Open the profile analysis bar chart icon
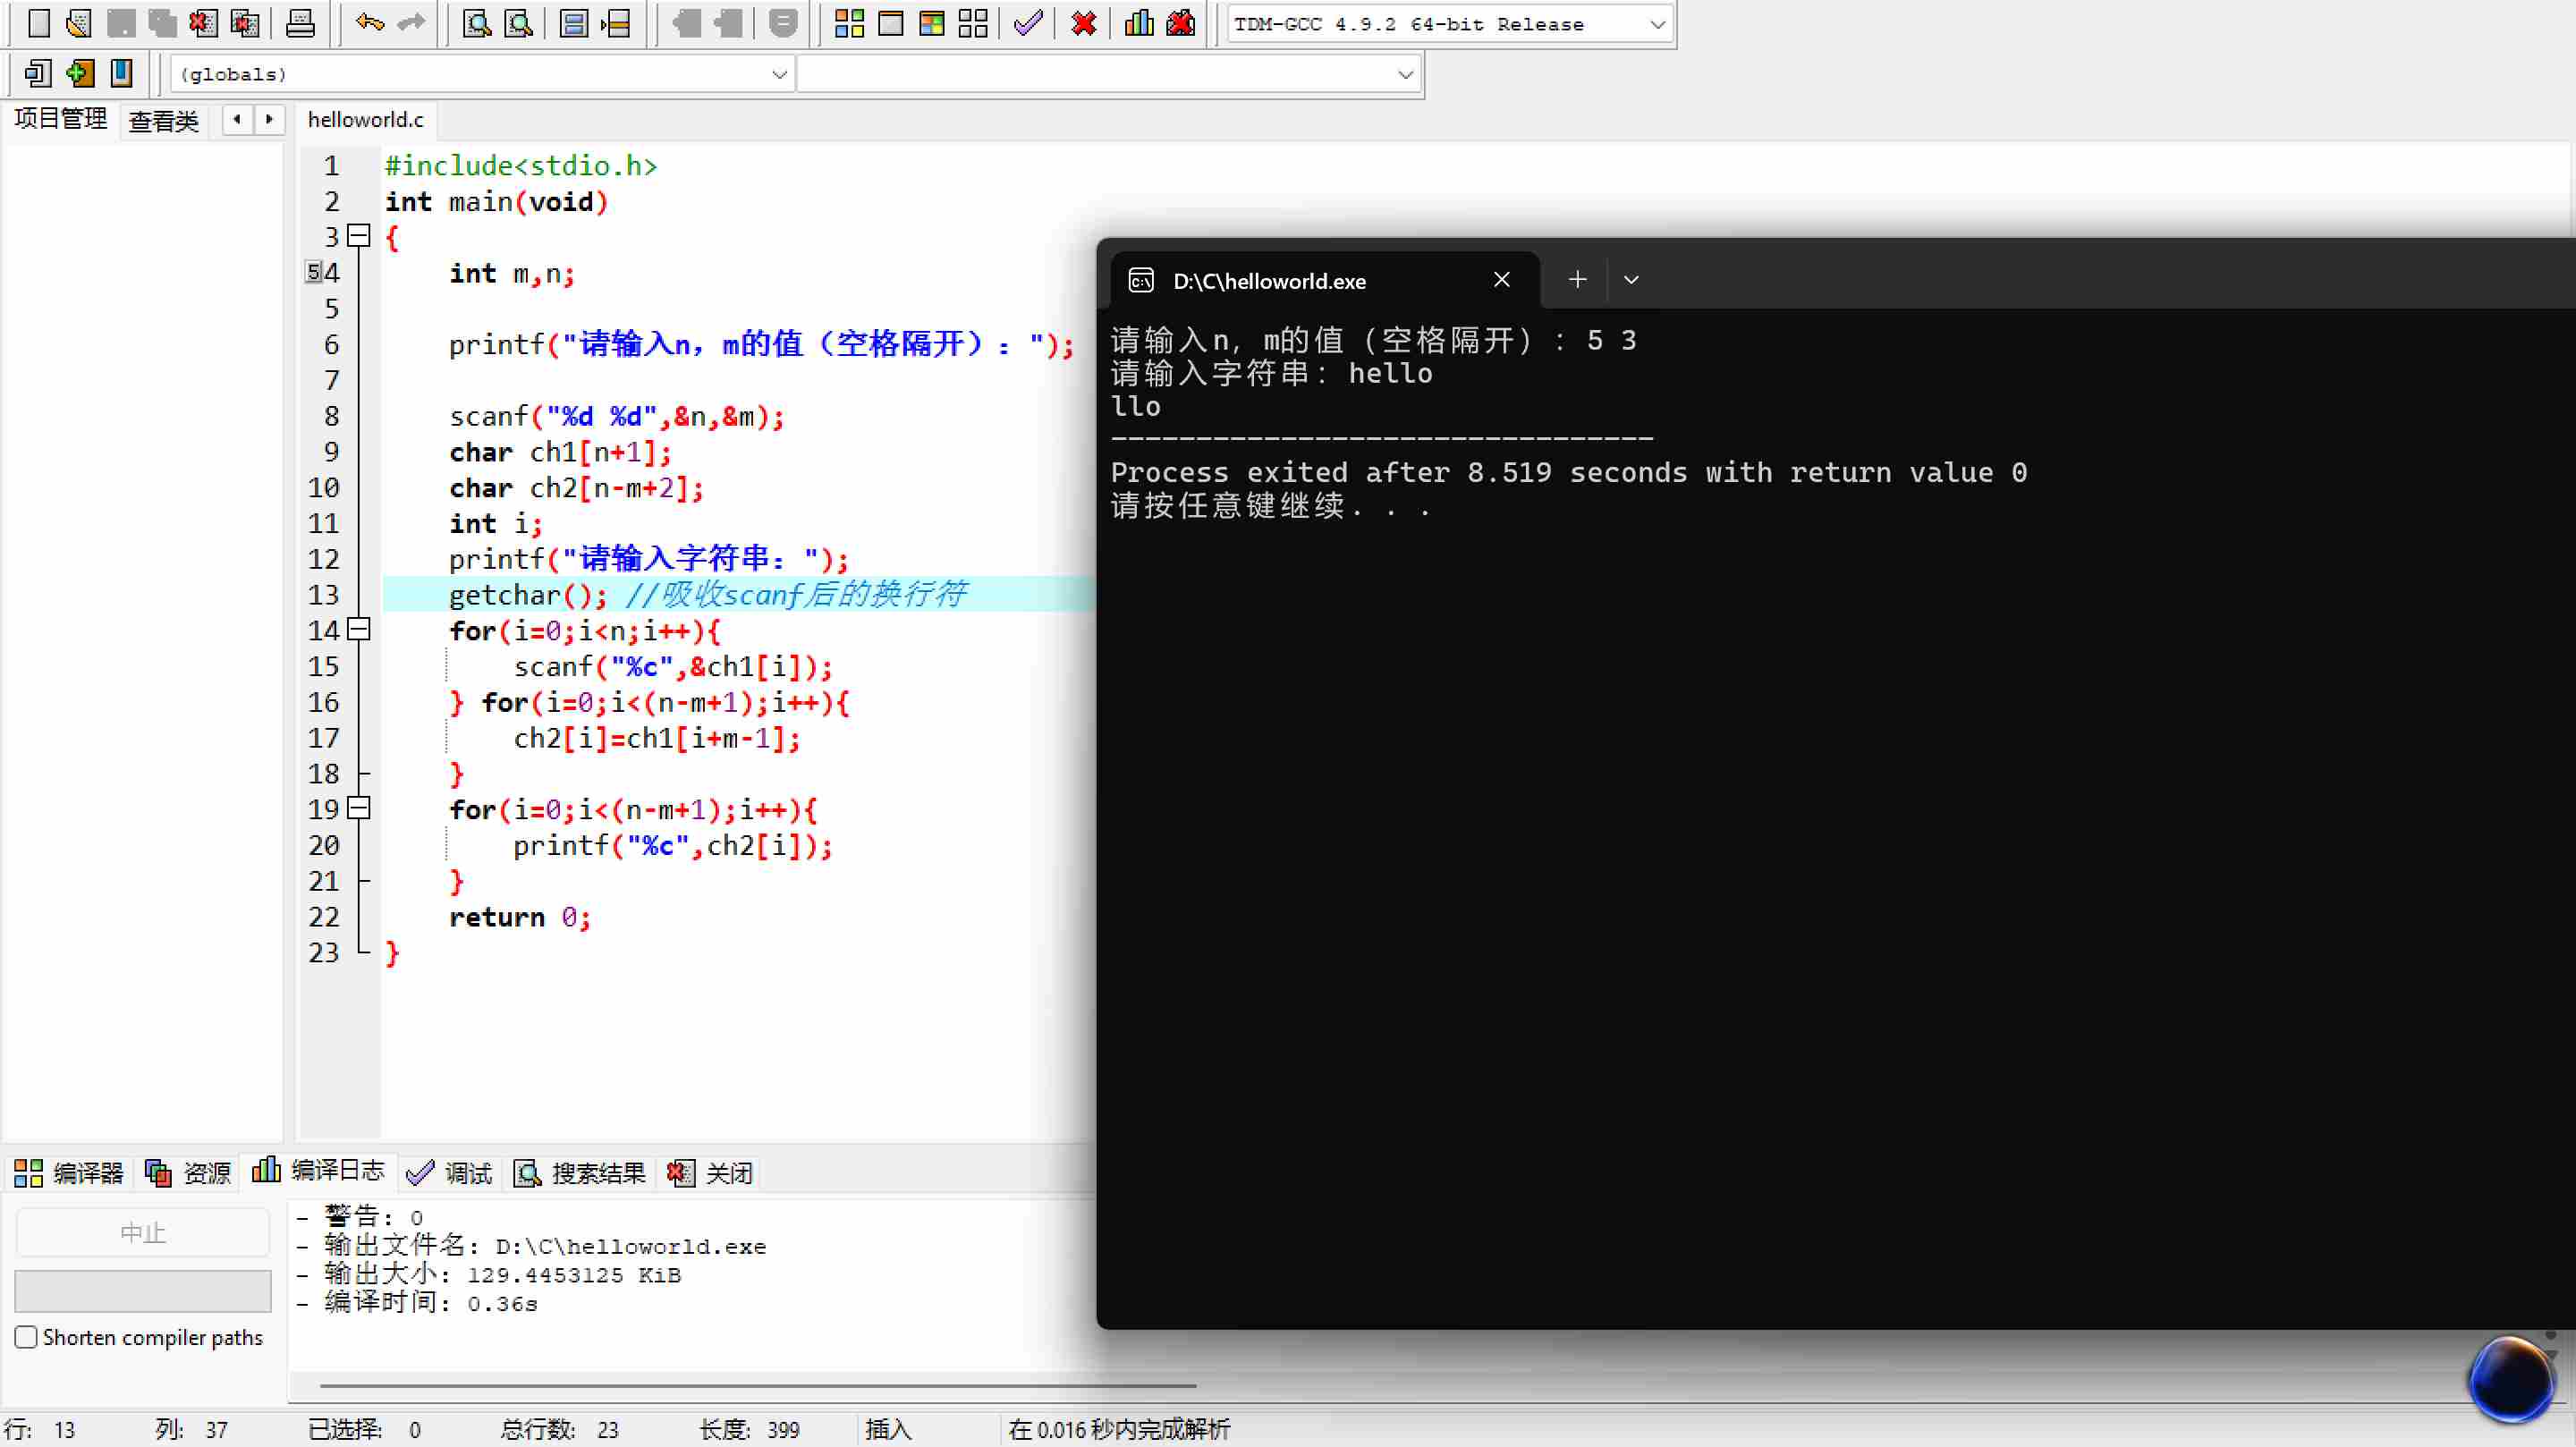The height and width of the screenshot is (1447, 2576). [1139, 23]
